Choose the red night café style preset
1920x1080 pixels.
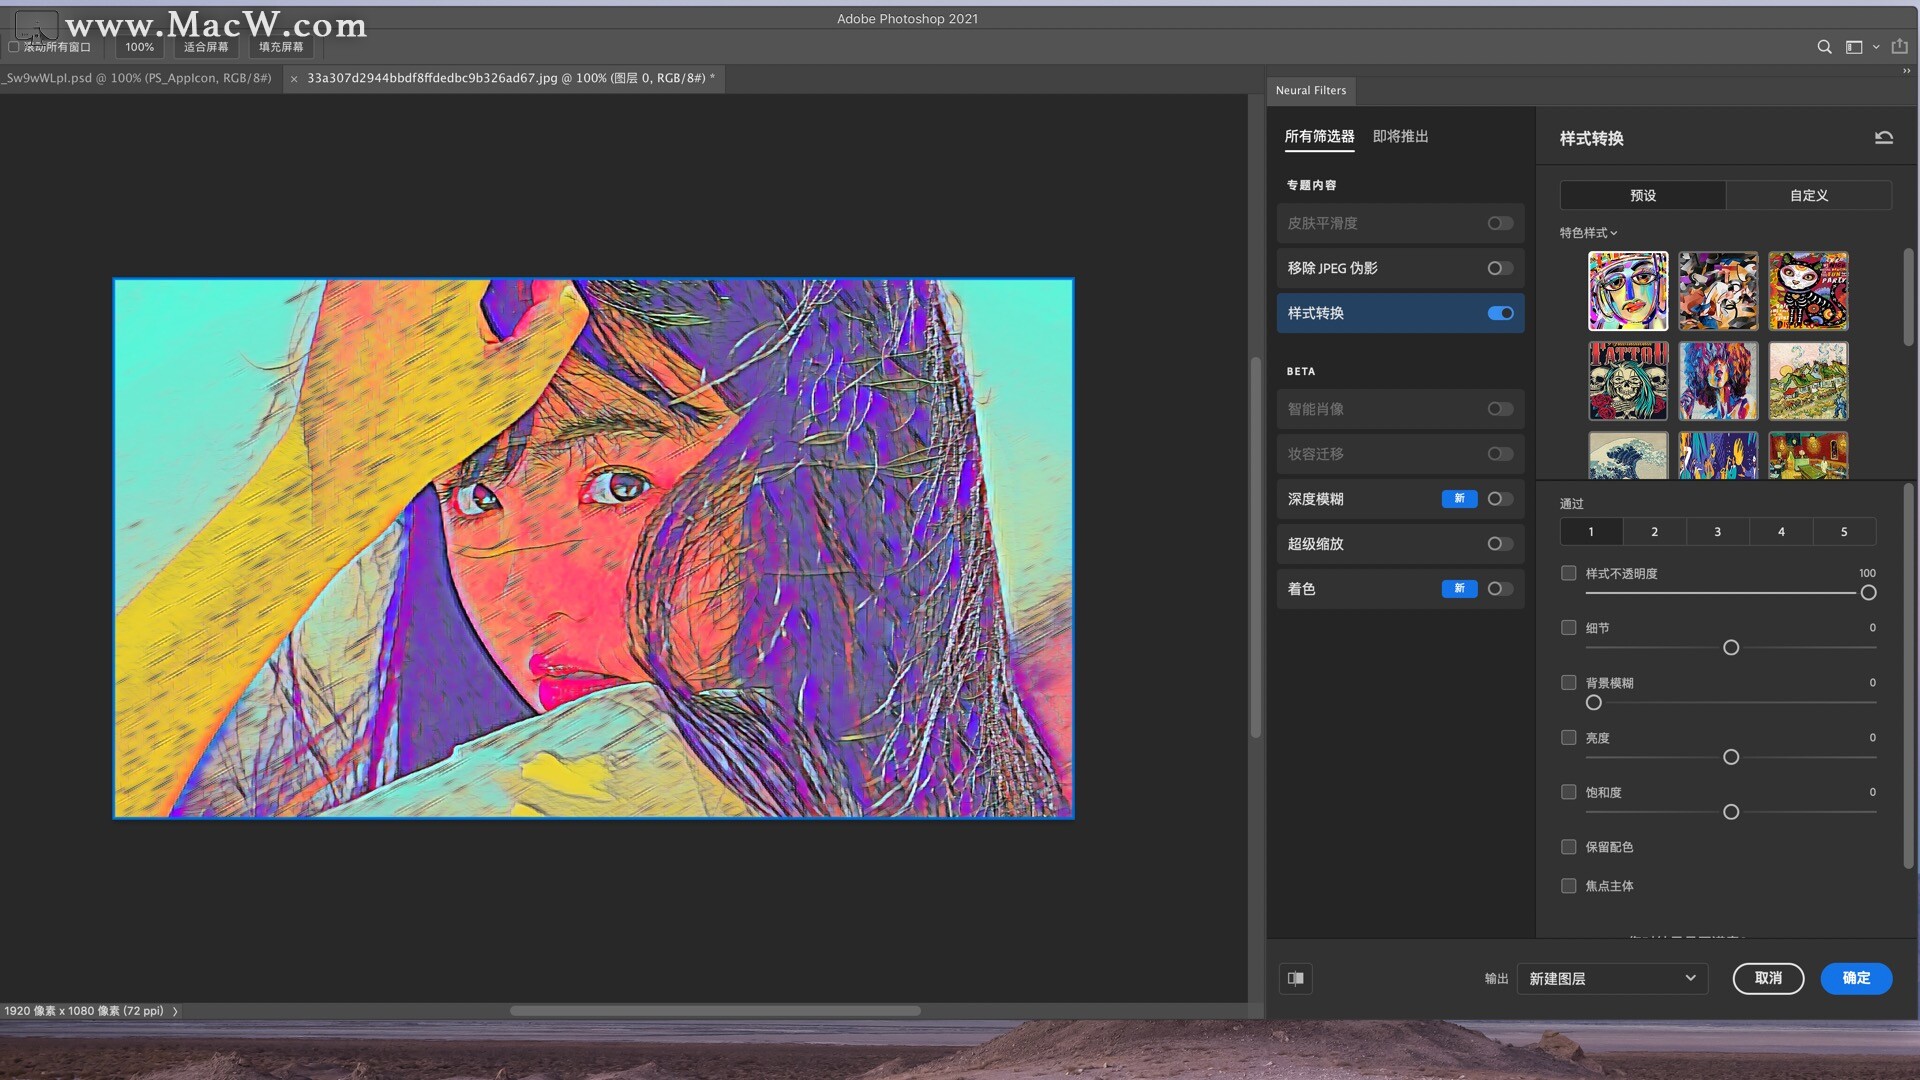[1808, 456]
